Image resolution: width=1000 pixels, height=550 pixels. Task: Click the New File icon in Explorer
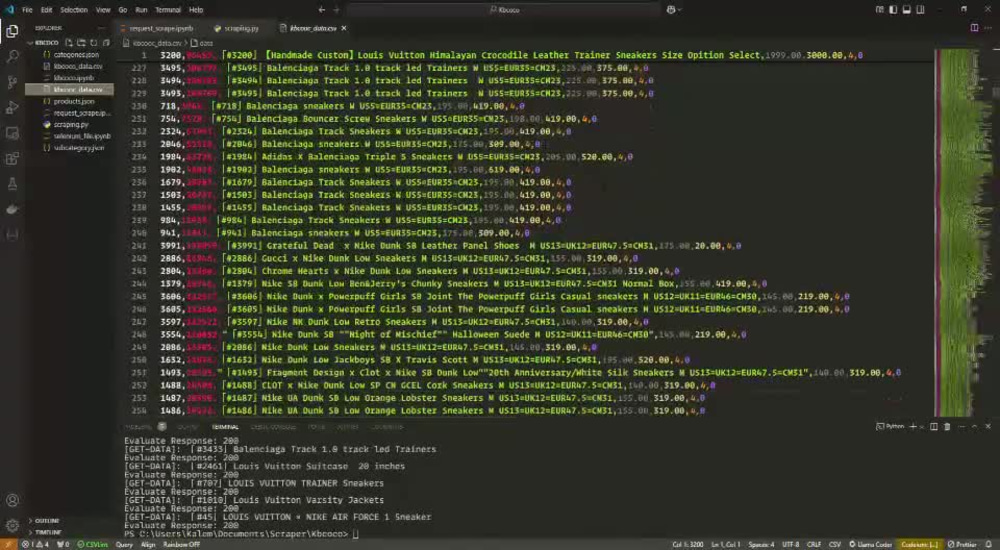(x=69, y=43)
